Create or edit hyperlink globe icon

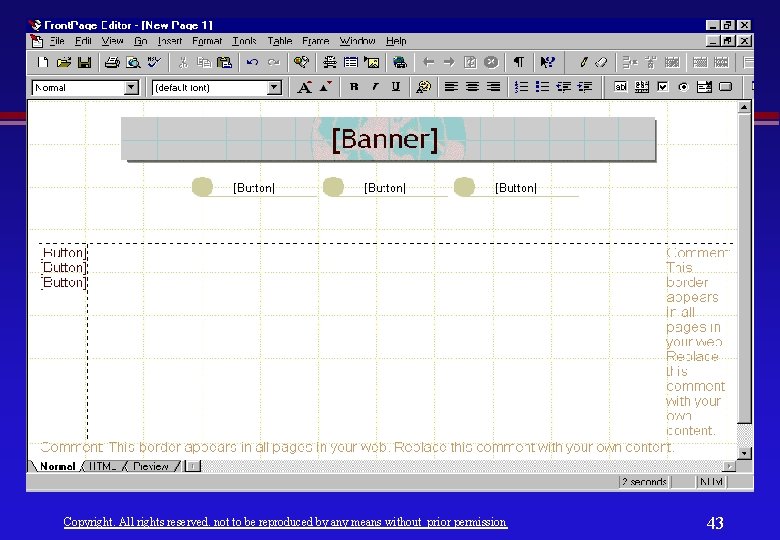(x=399, y=62)
